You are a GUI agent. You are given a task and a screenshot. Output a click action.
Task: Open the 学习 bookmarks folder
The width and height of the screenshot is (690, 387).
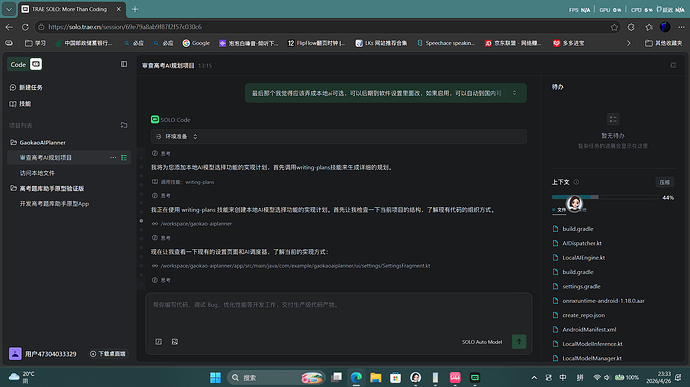(35, 43)
